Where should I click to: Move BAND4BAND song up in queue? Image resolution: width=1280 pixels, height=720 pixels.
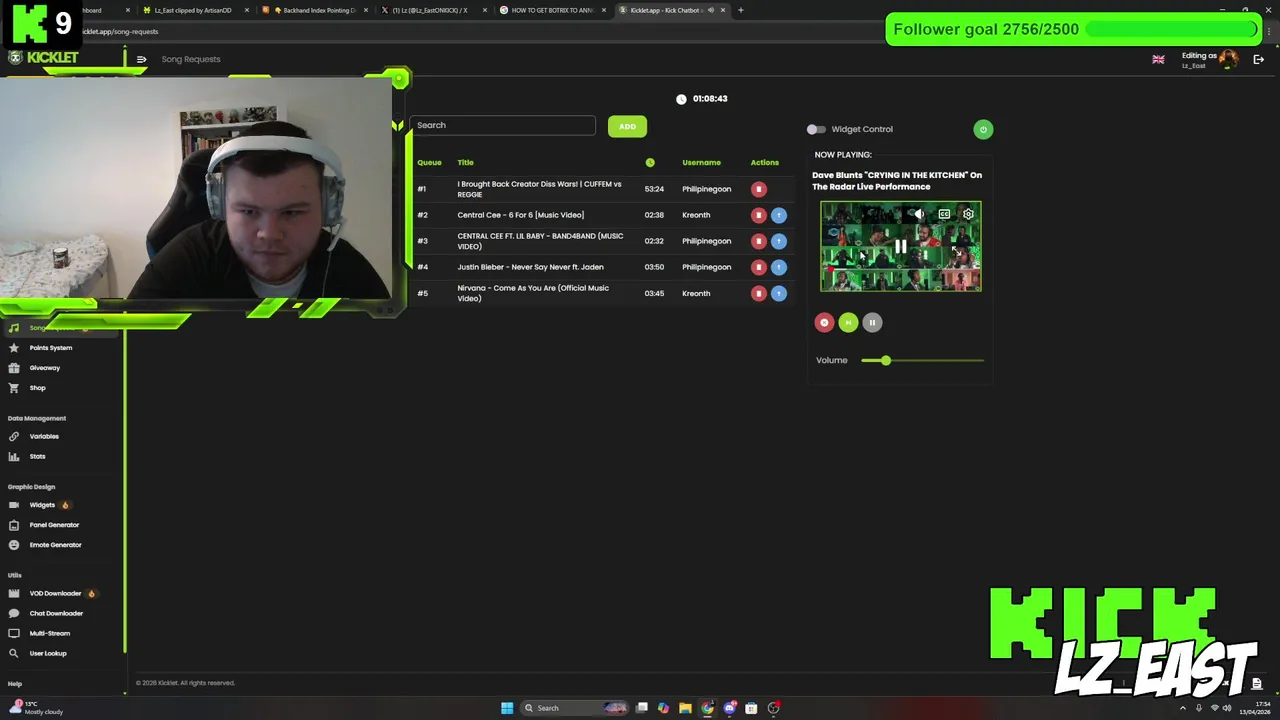[779, 241]
